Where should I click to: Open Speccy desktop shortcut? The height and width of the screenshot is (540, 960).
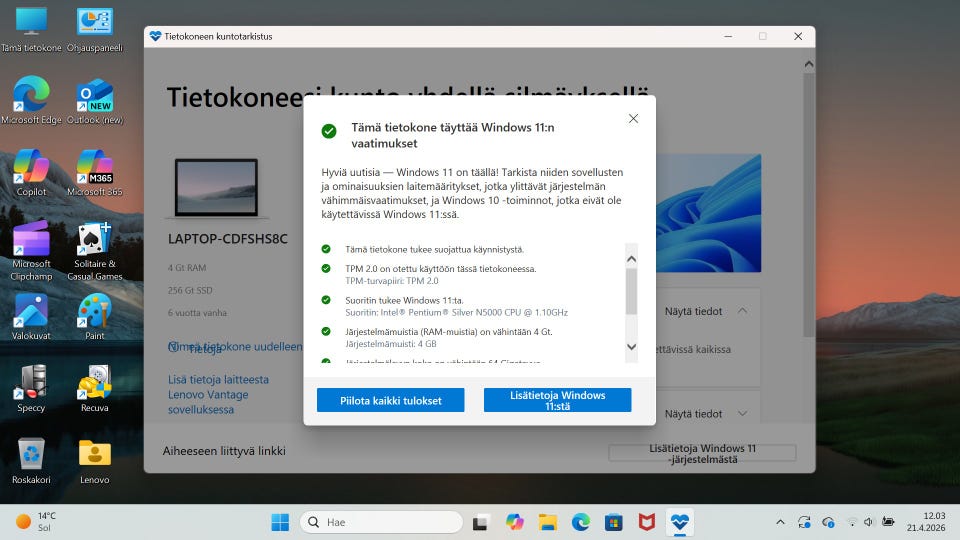click(31, 389)
